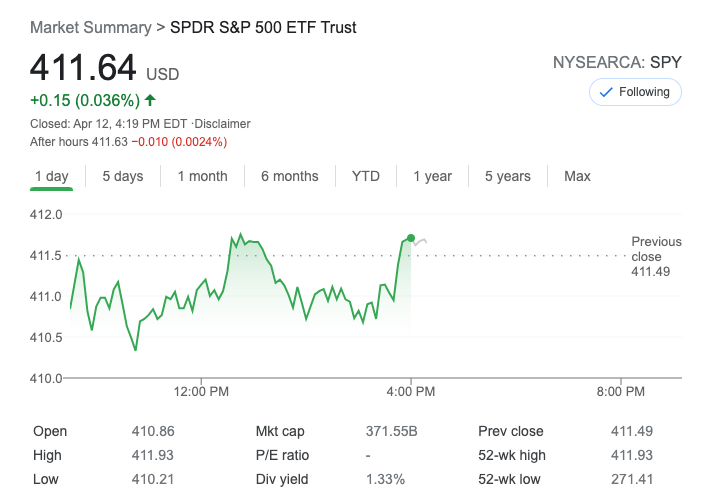The width and height of the screenshot is (711, 504).
Task: Select the YTD range tab
Action: [x=365, y=176]
